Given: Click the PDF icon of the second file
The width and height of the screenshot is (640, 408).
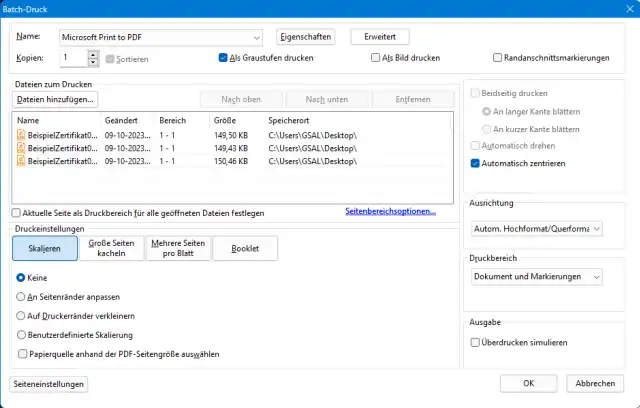Looking at the screenshot, I should click(21, 148).
